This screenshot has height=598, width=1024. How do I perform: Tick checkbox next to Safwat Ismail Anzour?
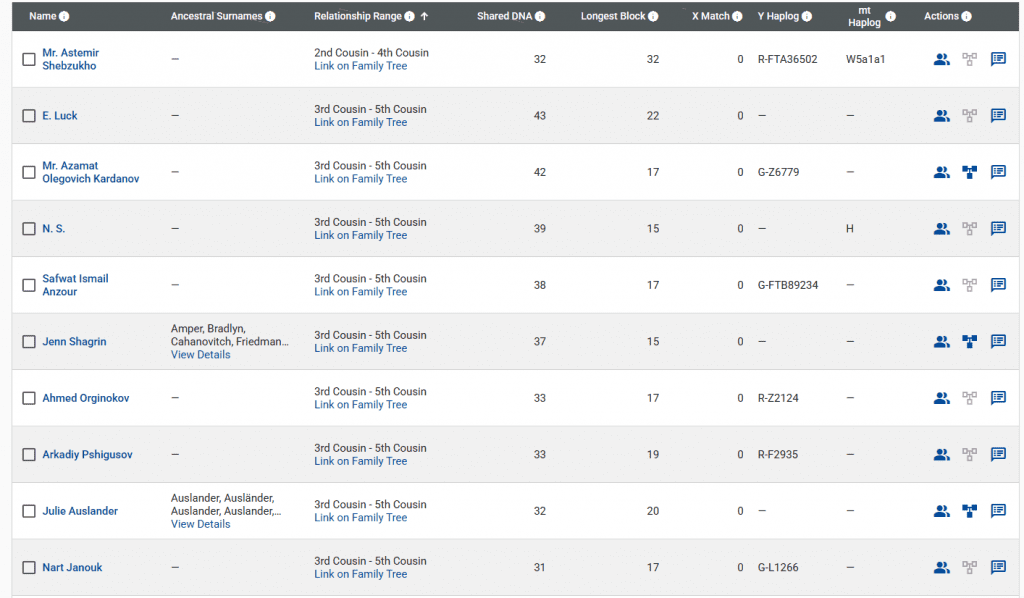[29, 285]
